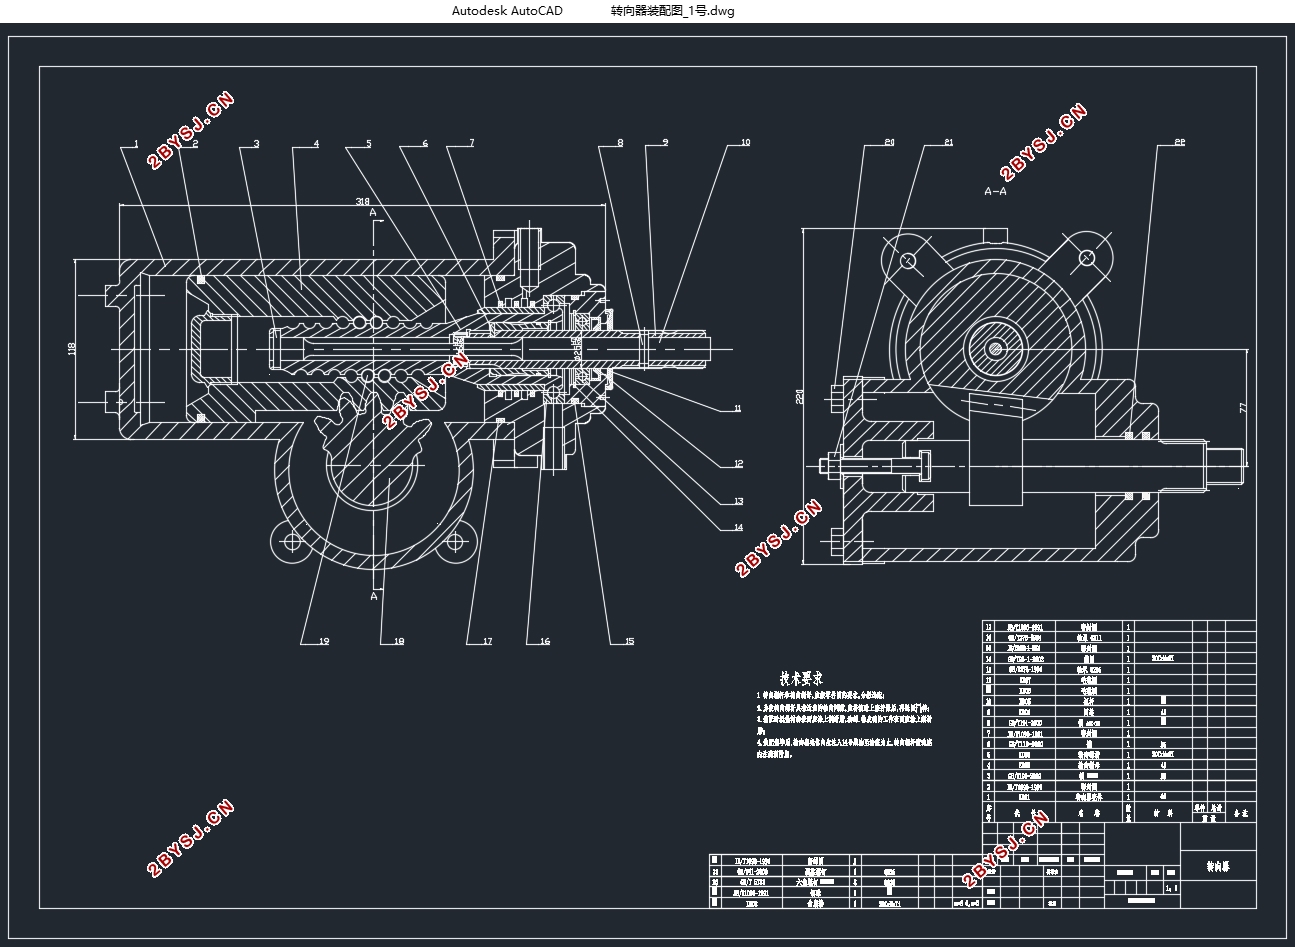Click the 77 dimension text

(x=1243, y=407)
